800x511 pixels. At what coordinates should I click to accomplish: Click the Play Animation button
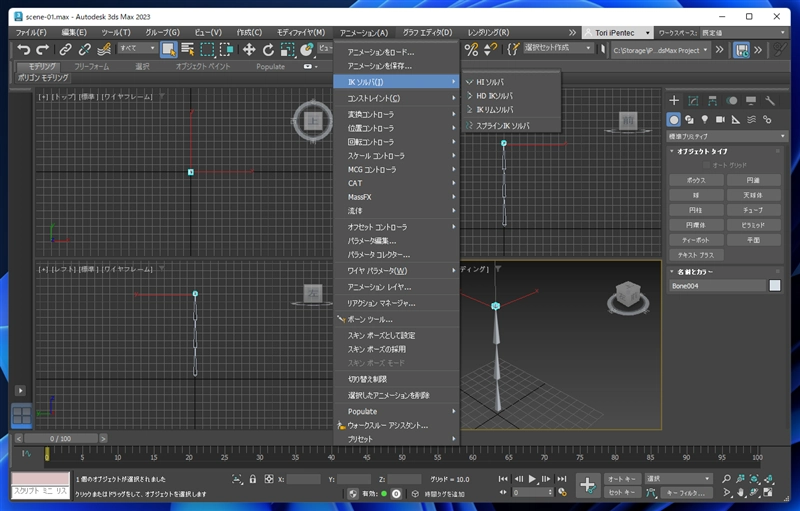[532, 479]
